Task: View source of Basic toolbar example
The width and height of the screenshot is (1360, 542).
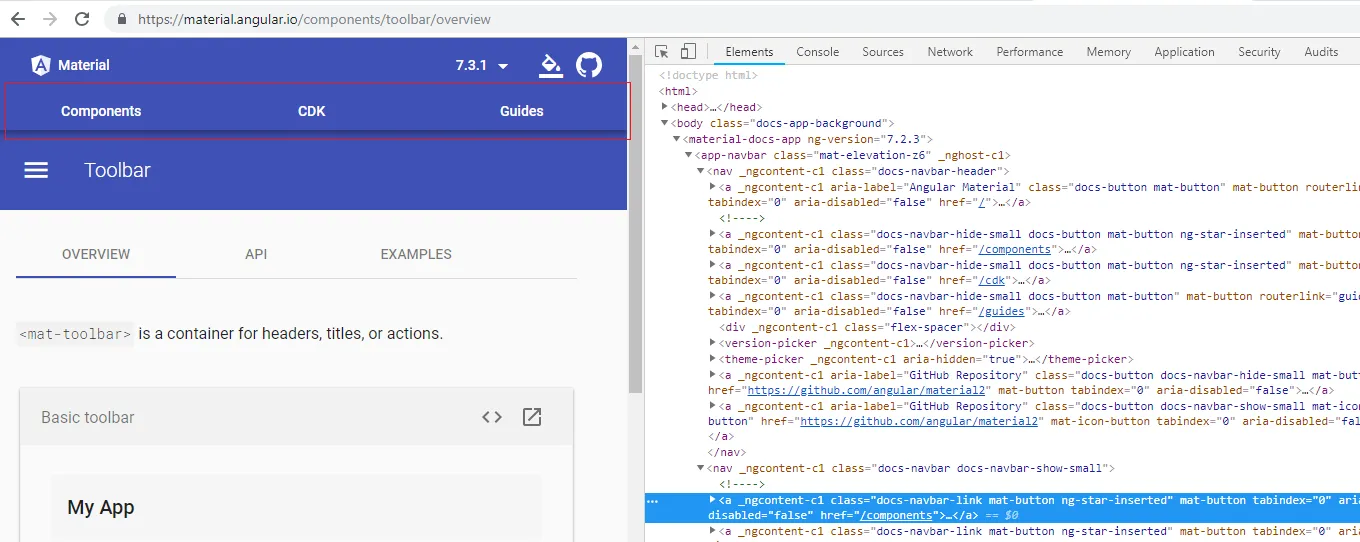Action: click(492, 417)
